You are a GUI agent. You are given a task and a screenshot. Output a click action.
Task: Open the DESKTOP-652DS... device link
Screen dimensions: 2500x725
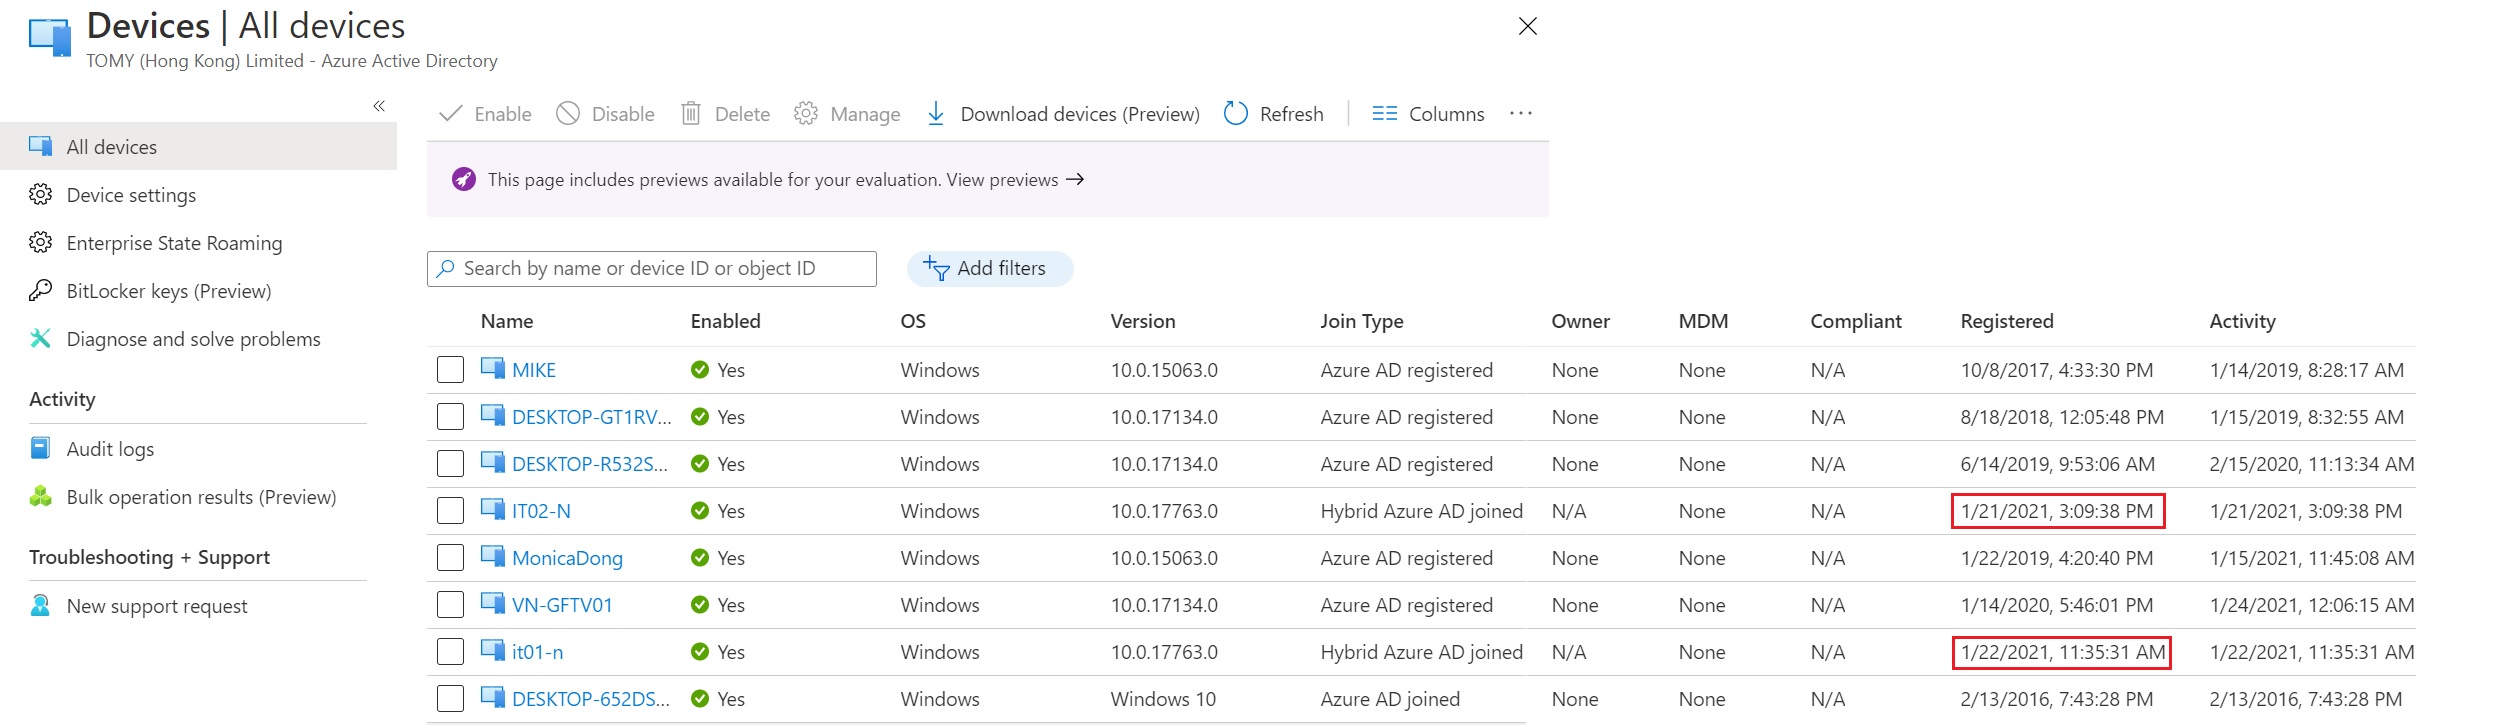click(x=591, y=699)
